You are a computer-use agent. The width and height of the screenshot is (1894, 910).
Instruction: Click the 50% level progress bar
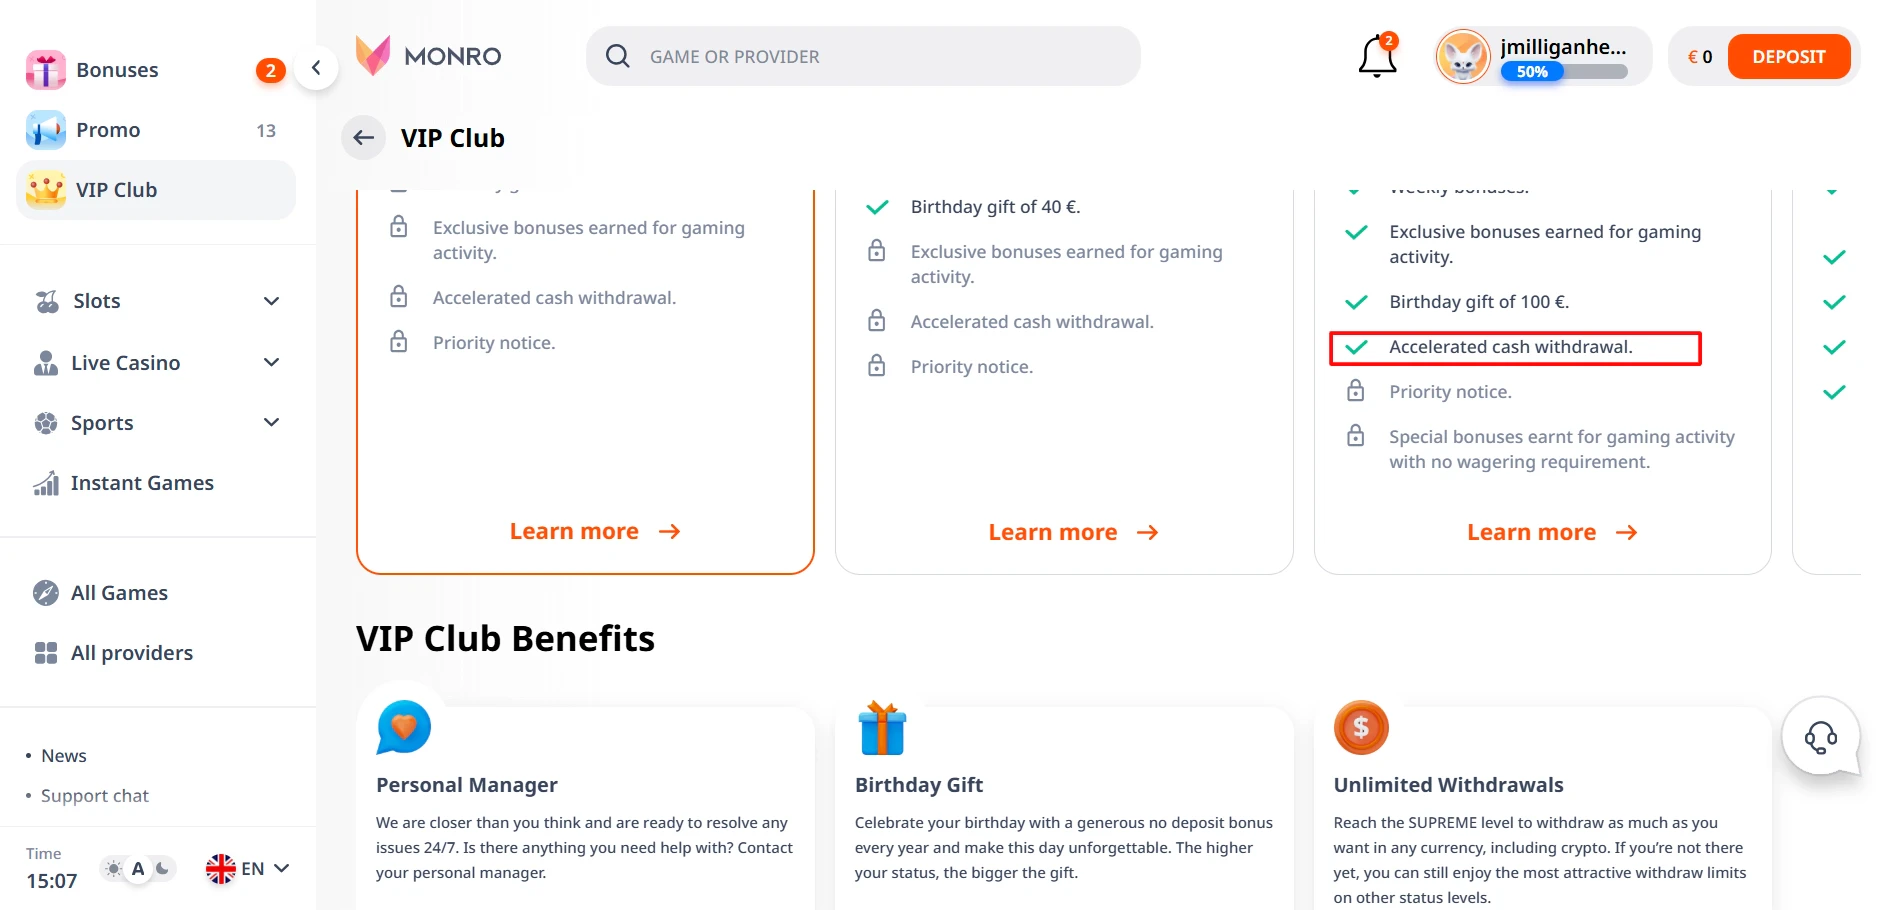1564,71
